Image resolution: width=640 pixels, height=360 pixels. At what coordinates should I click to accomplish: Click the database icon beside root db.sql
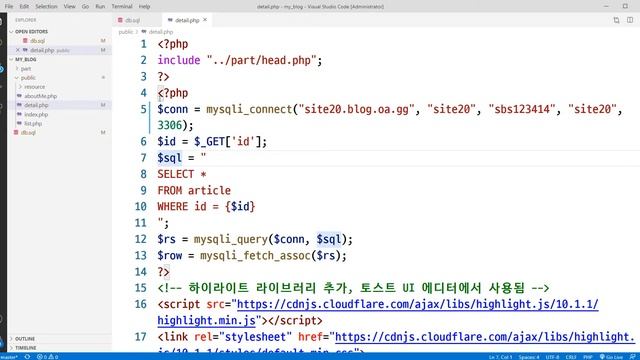[16, 132]
